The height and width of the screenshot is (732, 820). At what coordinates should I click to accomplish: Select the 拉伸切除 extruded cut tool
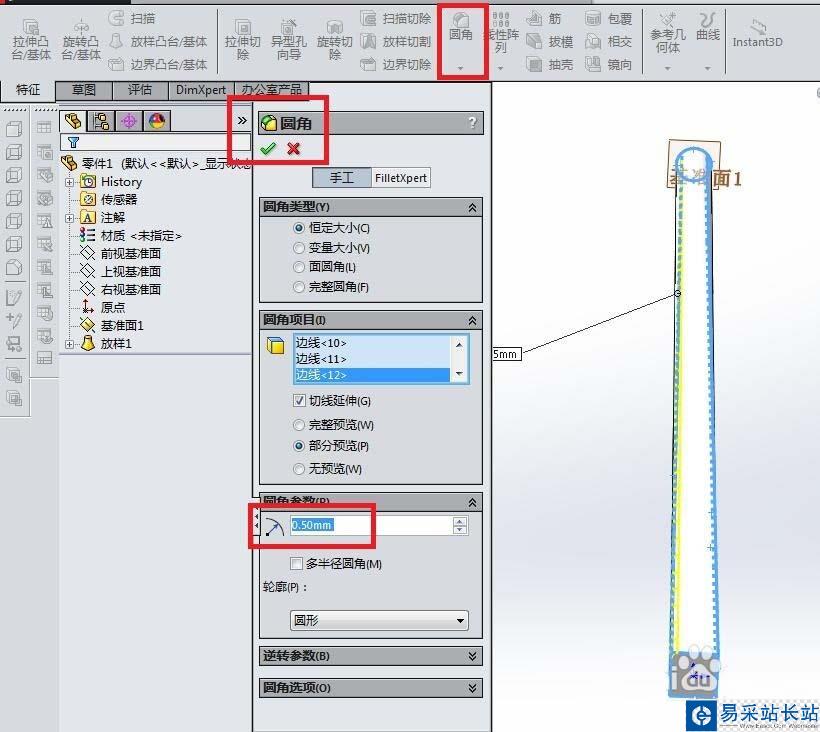click(243, 40)
